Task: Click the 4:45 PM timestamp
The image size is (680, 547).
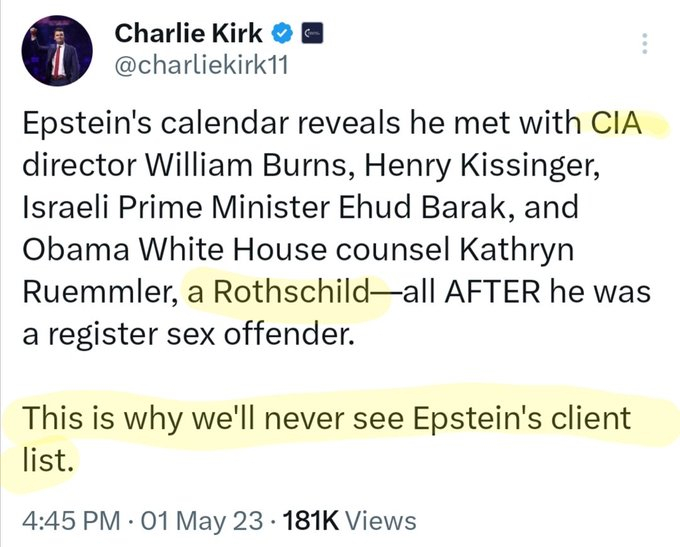Action: (66, 521)
